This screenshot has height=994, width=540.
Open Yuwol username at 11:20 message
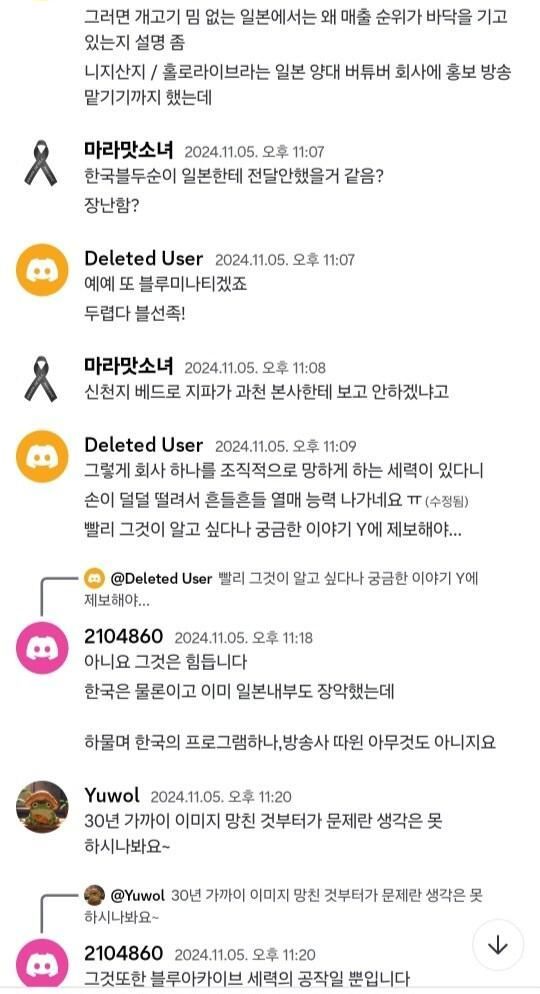pos(112,795)
